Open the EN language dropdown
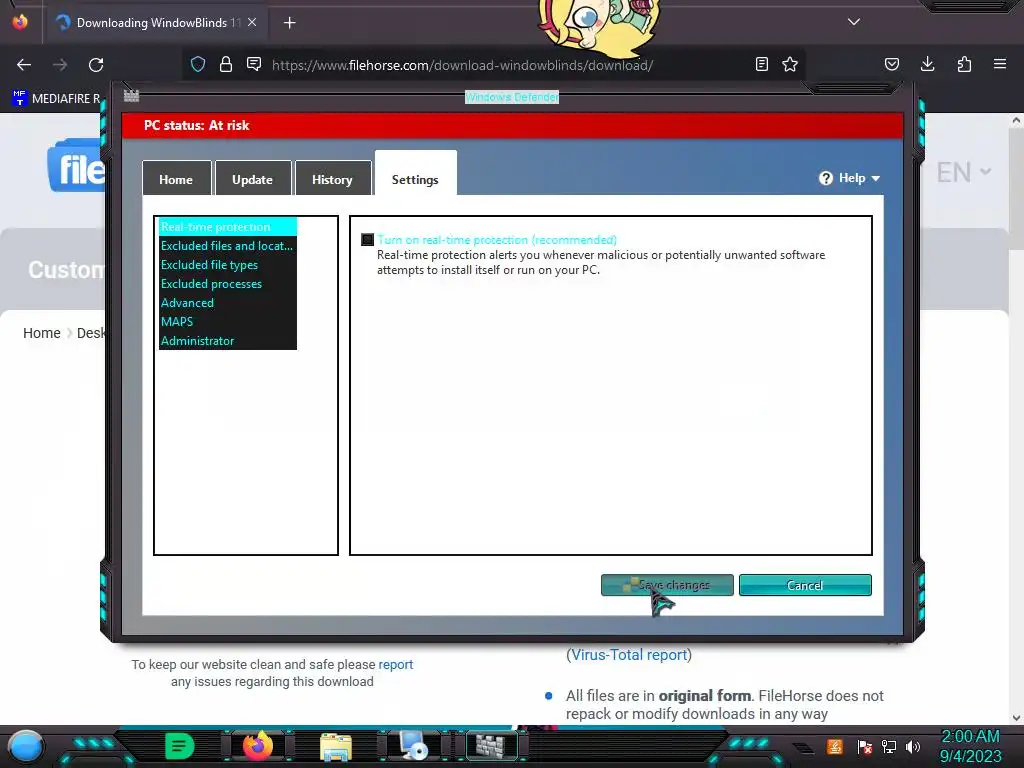 [x=964, y=172]
